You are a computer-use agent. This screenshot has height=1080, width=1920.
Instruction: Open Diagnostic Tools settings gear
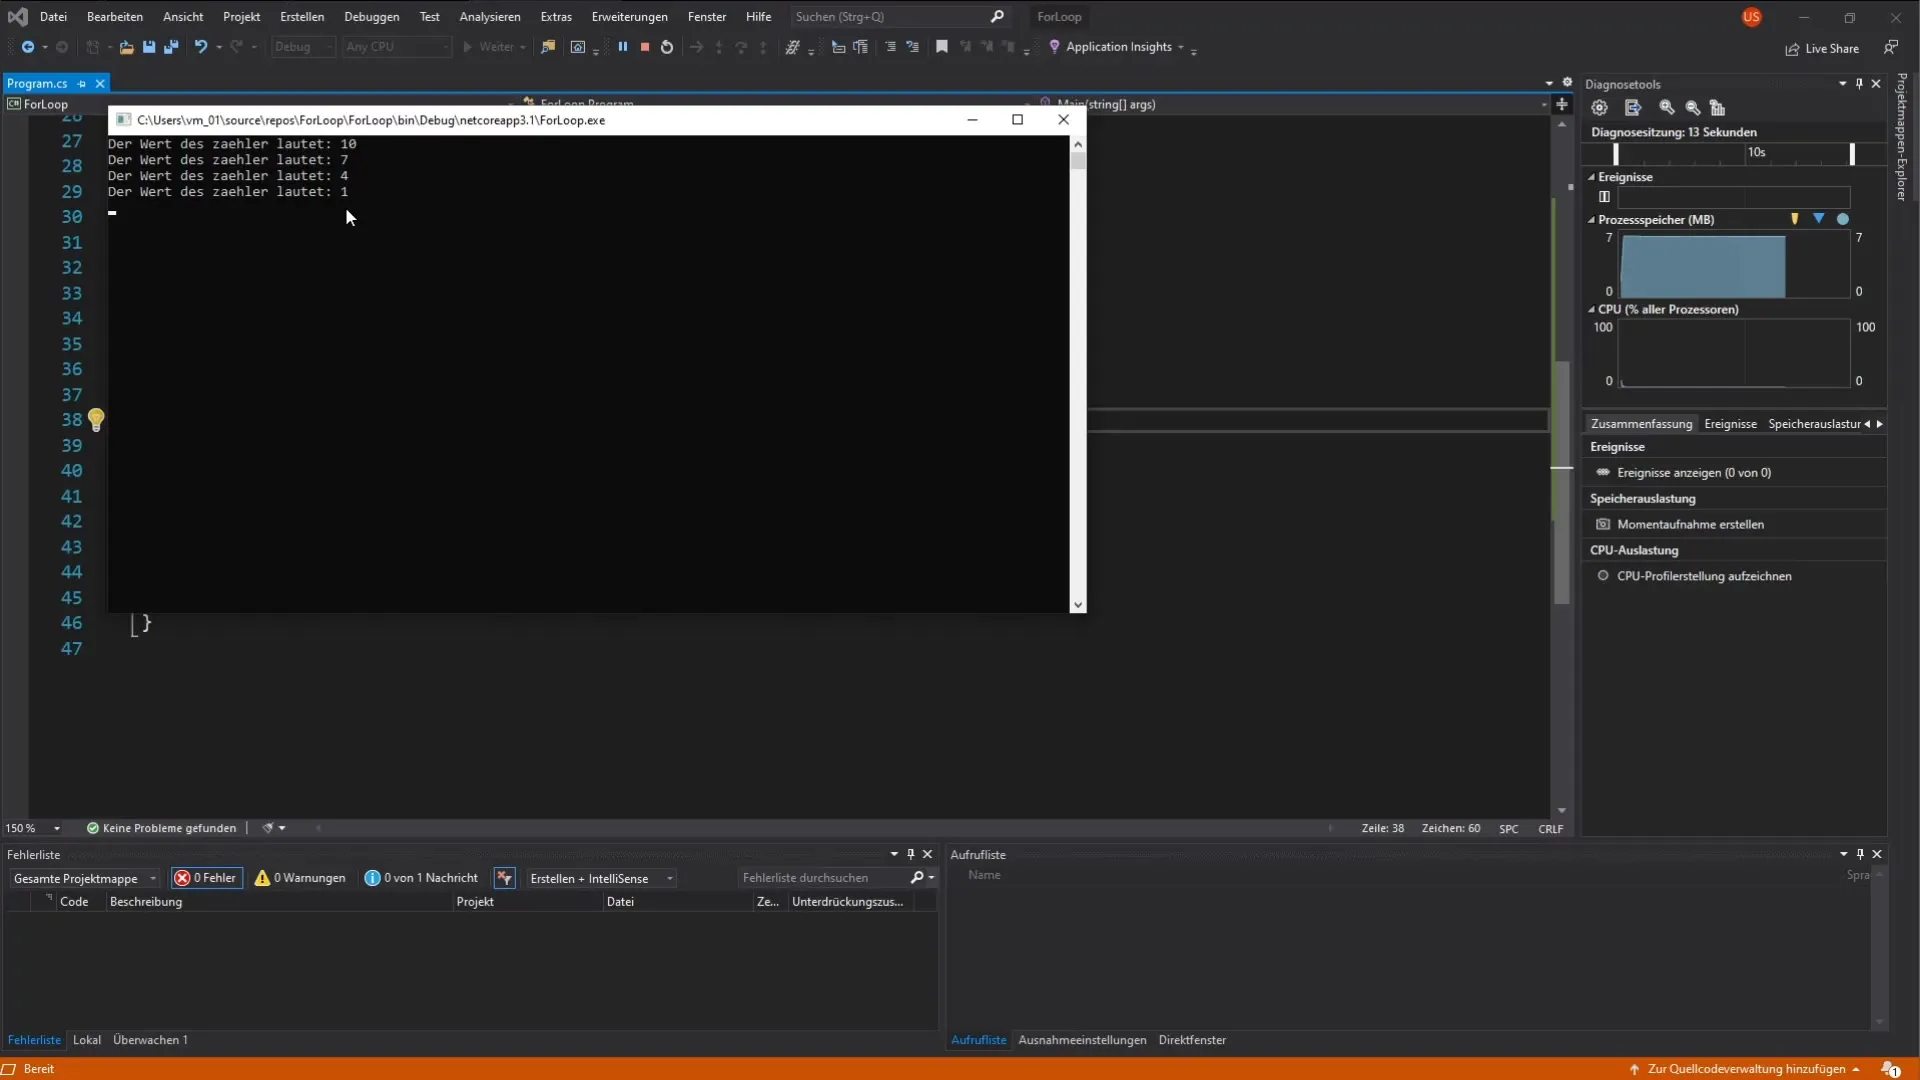(1599, 108)
